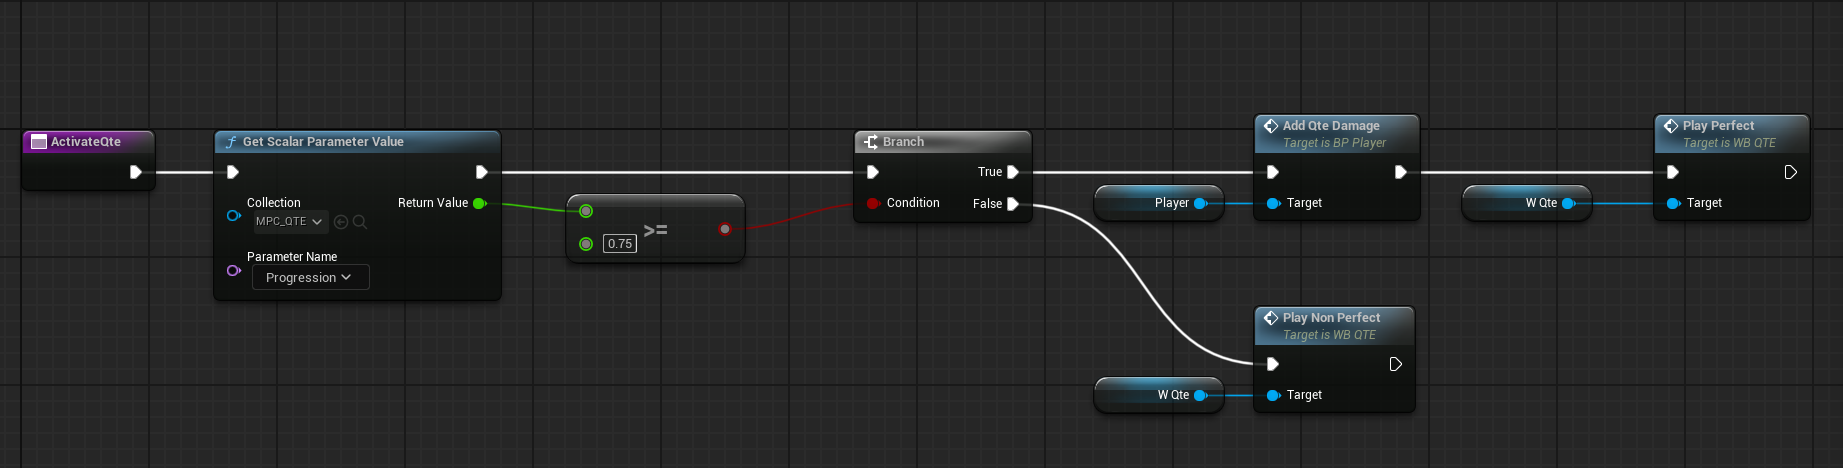Click the use-selected-asset arrow next to MPC_QTE
This screenshot has width=1843, height=468.
point(341,222)
